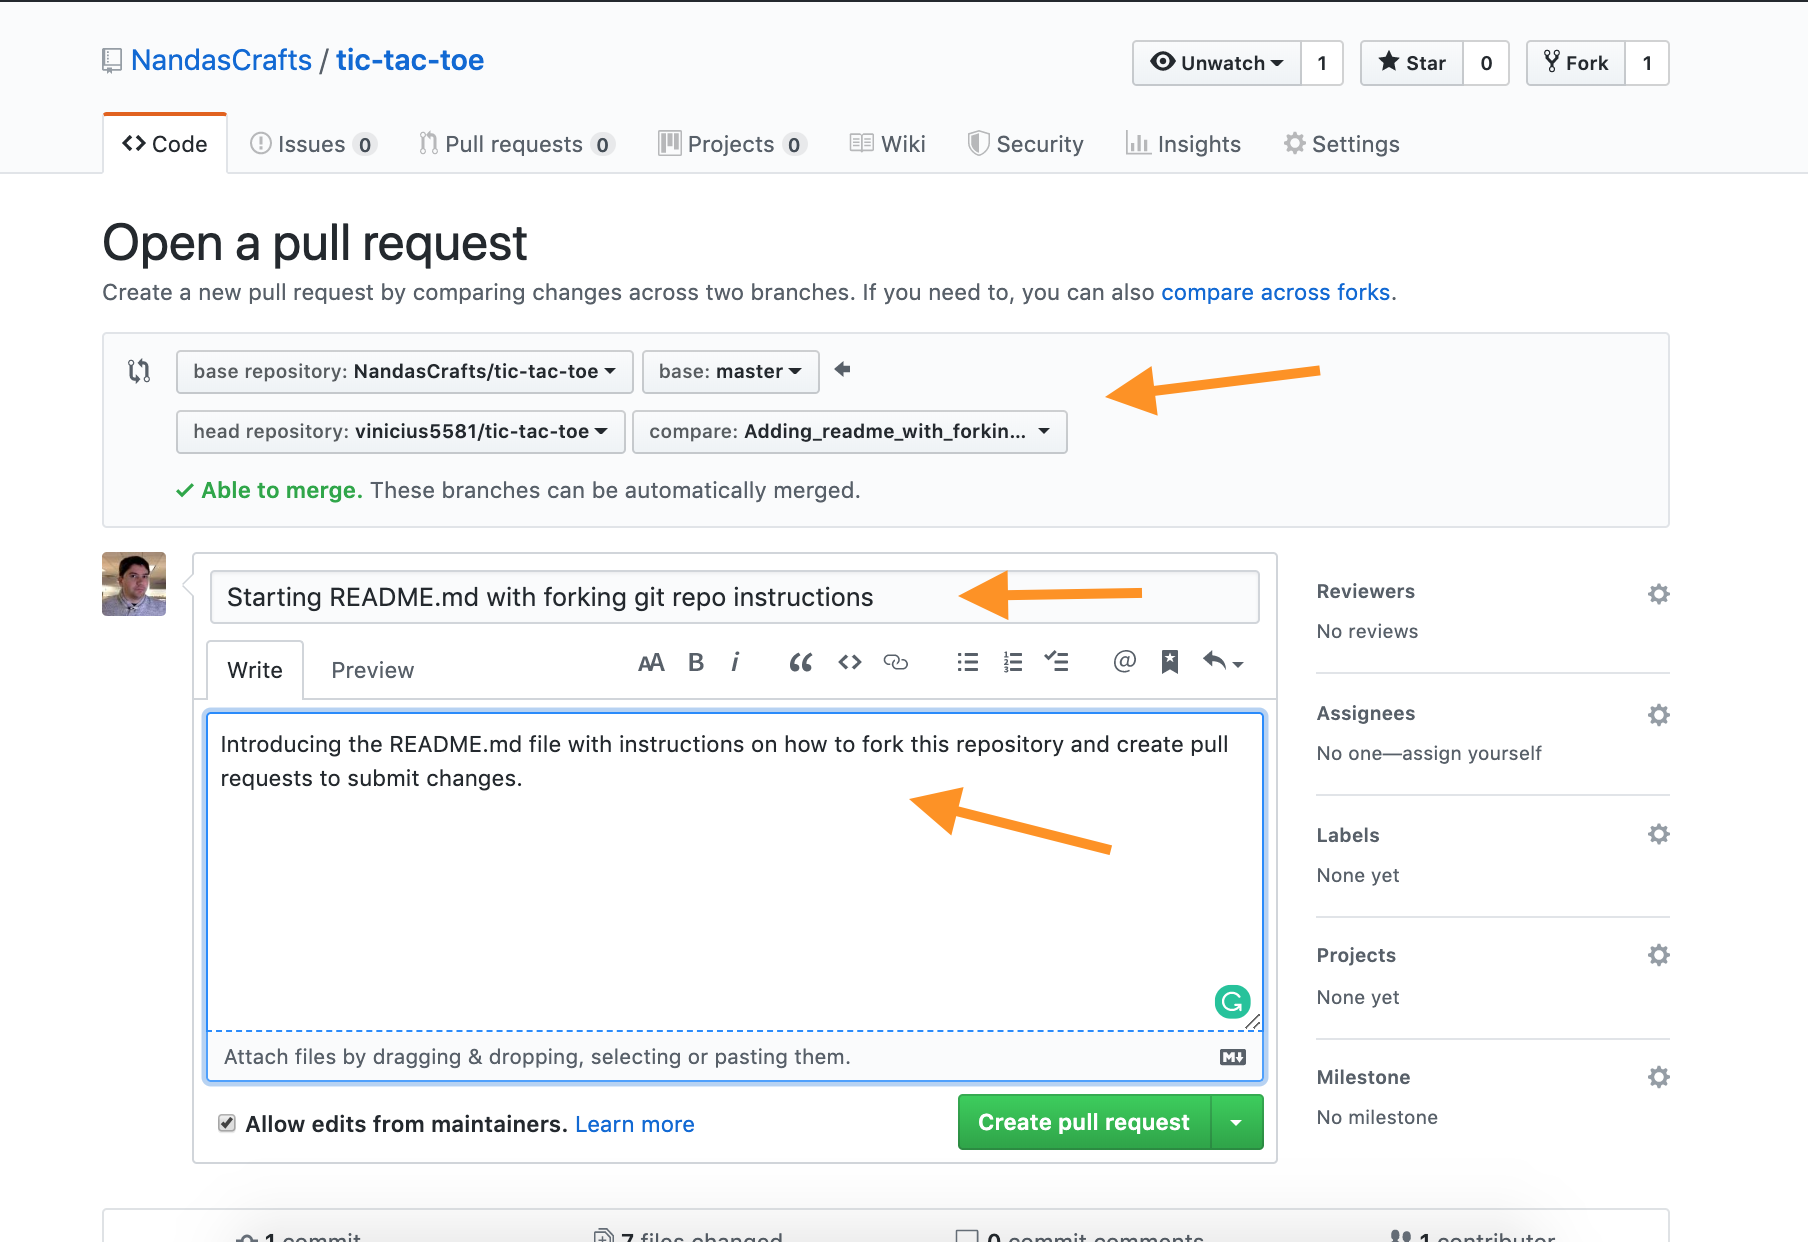Toggle bold formatting in the editor toolbar

(x=696, y=663)
